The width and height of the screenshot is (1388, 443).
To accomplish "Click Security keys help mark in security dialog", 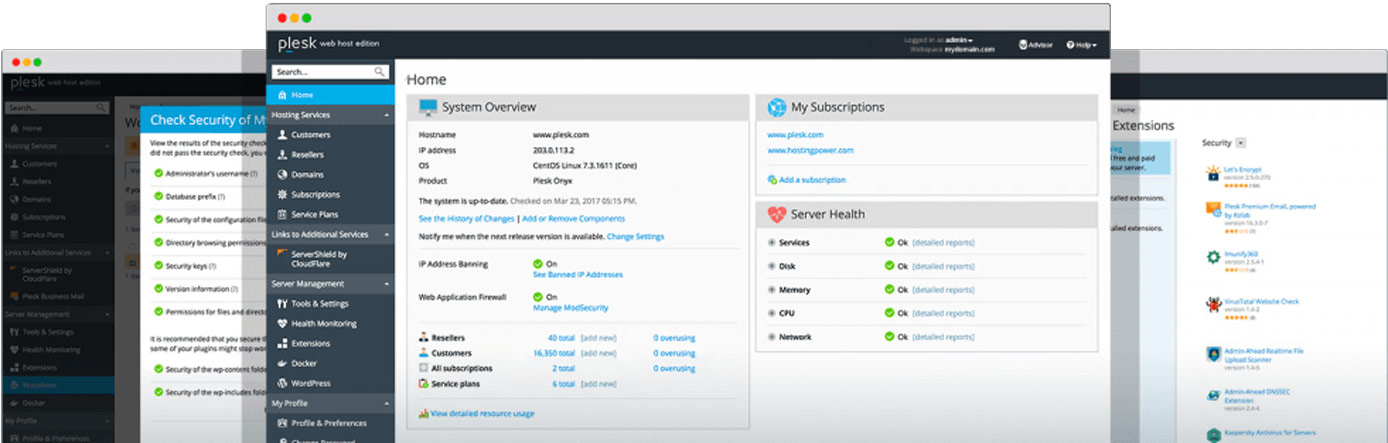I will 212,266.
